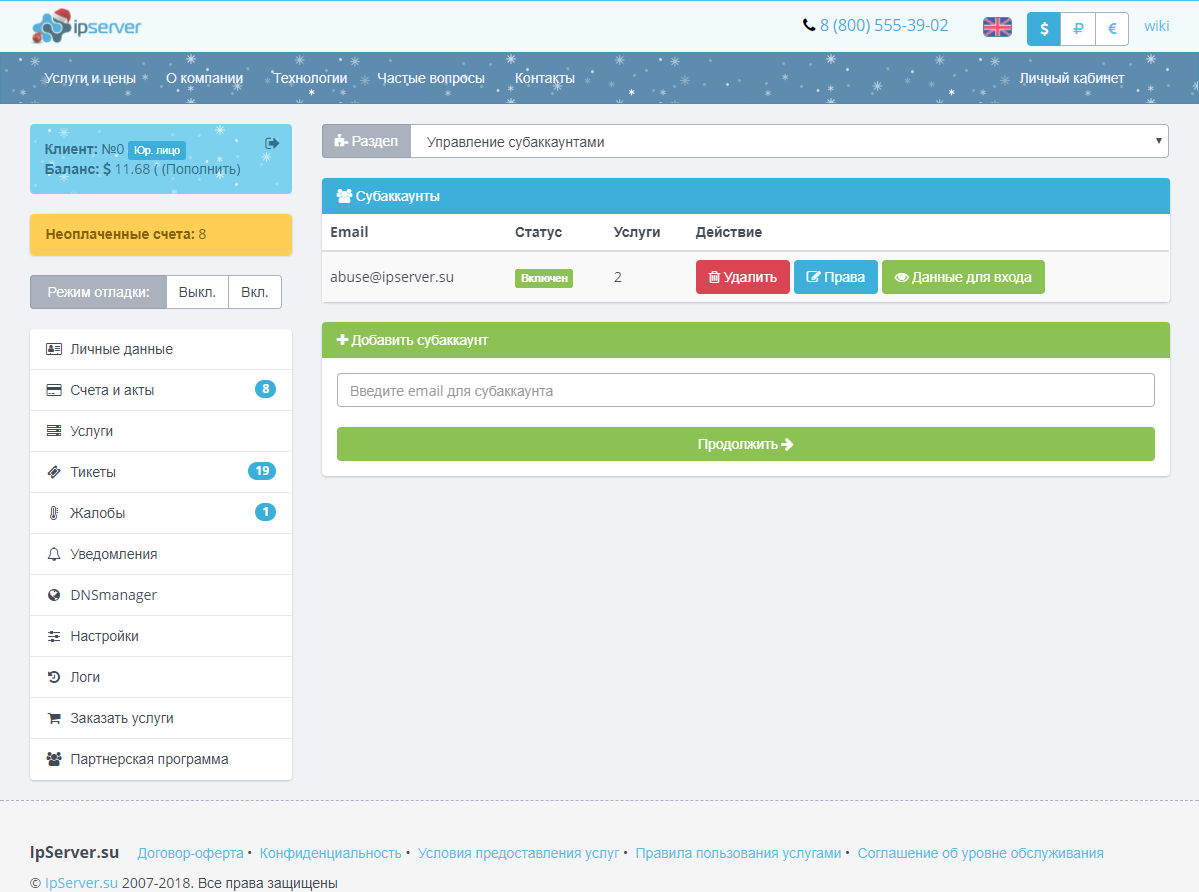Screen dimensions: 1199x892
Task: Click the bell icon for Уведомления
Action: pyautogui.click(x=54, y=554)
